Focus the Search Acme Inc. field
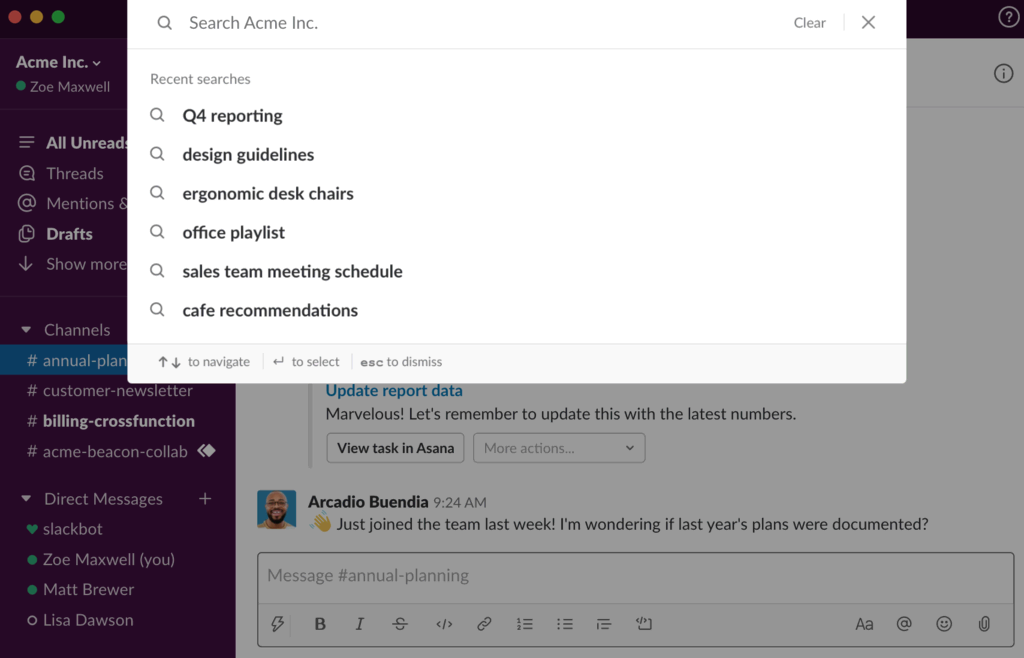This screenshot has width=1024, height=658. tap(480, 23)
